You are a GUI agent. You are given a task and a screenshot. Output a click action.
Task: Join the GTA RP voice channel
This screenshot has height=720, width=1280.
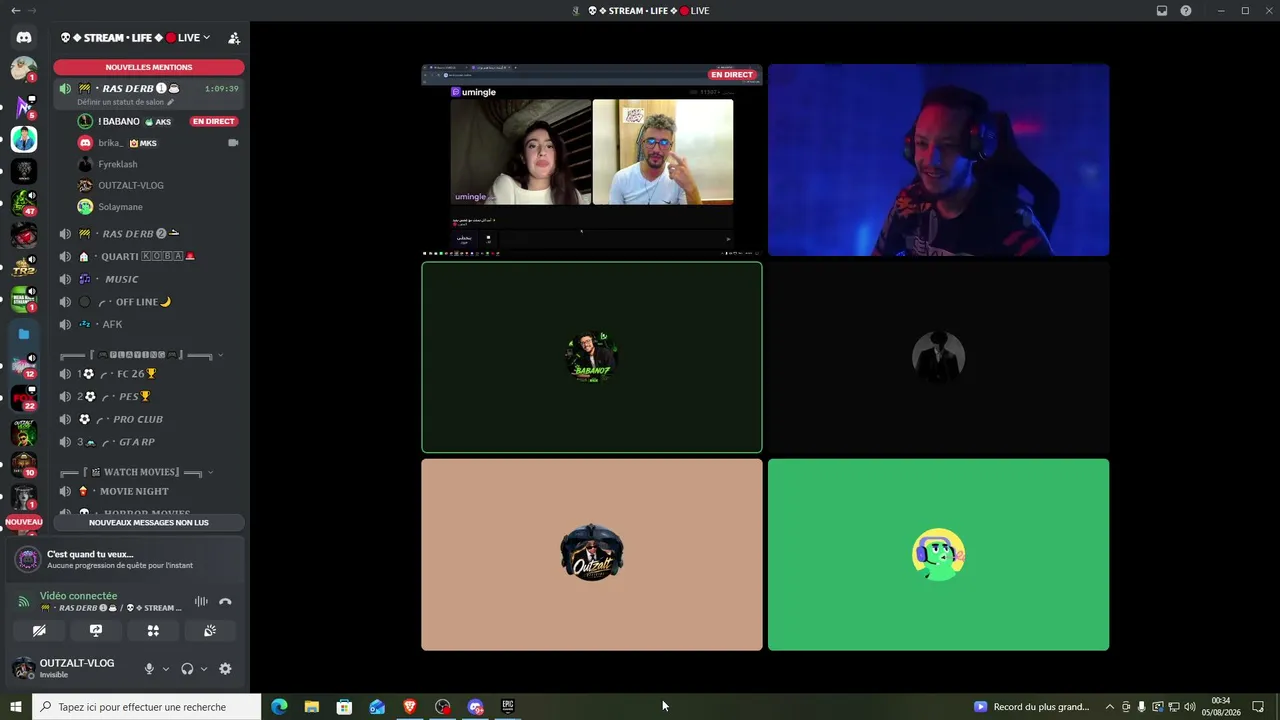tap(149, 442)
